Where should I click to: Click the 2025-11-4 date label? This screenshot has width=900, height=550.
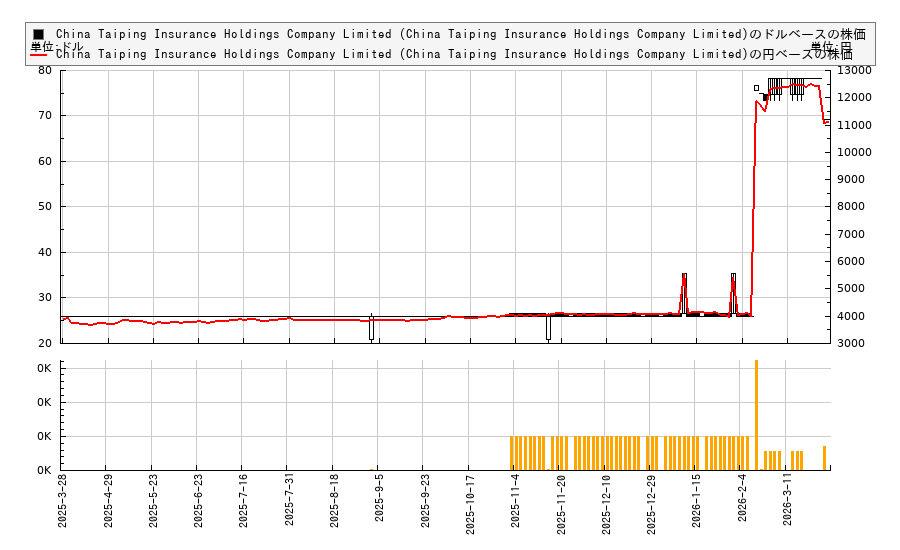[515, 501]
